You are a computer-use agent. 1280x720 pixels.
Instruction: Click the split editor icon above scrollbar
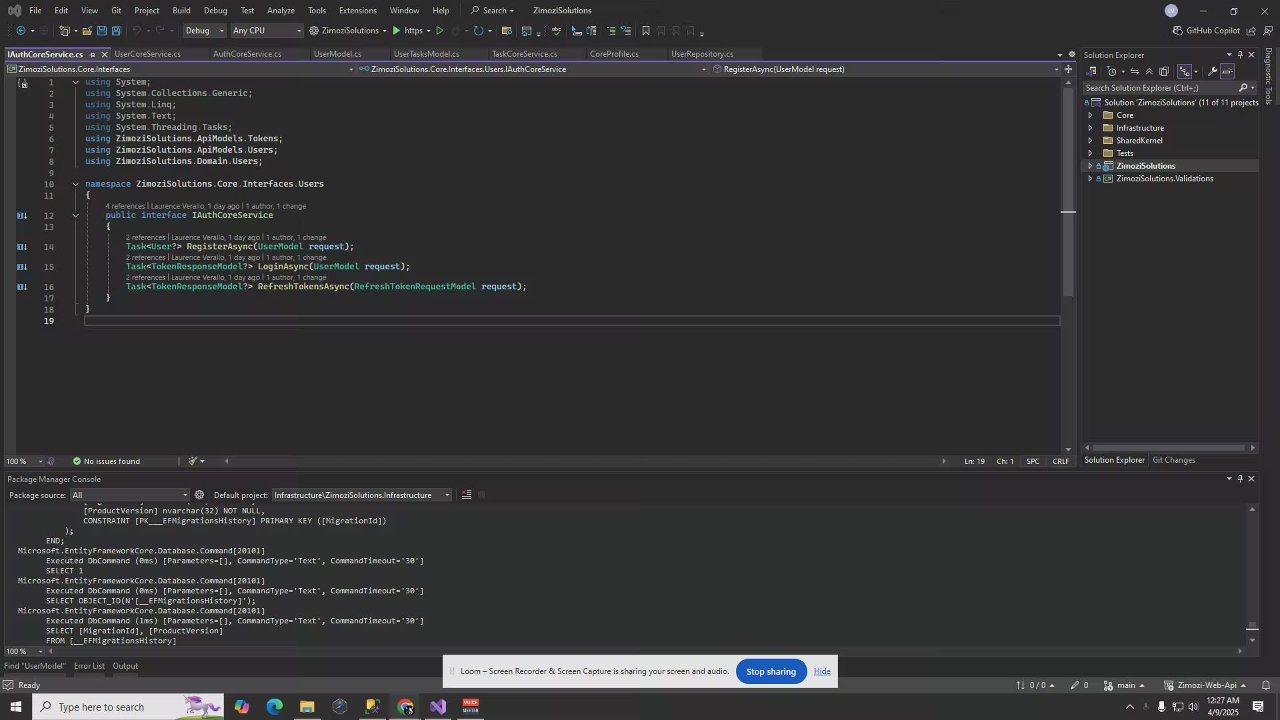(1068, 69)
